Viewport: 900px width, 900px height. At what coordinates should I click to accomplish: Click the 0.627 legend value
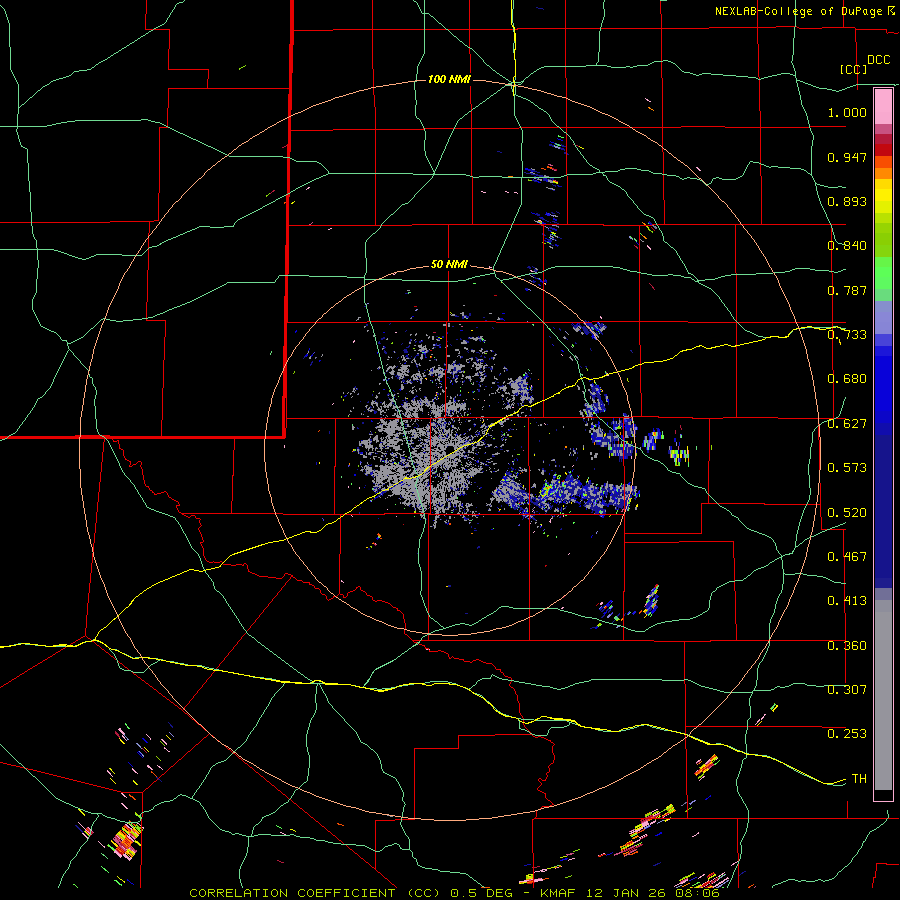[847, 424]
